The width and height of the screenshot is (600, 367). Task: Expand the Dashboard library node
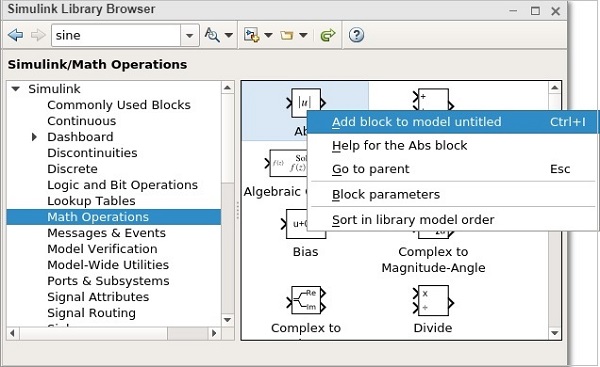click(34, 137)
